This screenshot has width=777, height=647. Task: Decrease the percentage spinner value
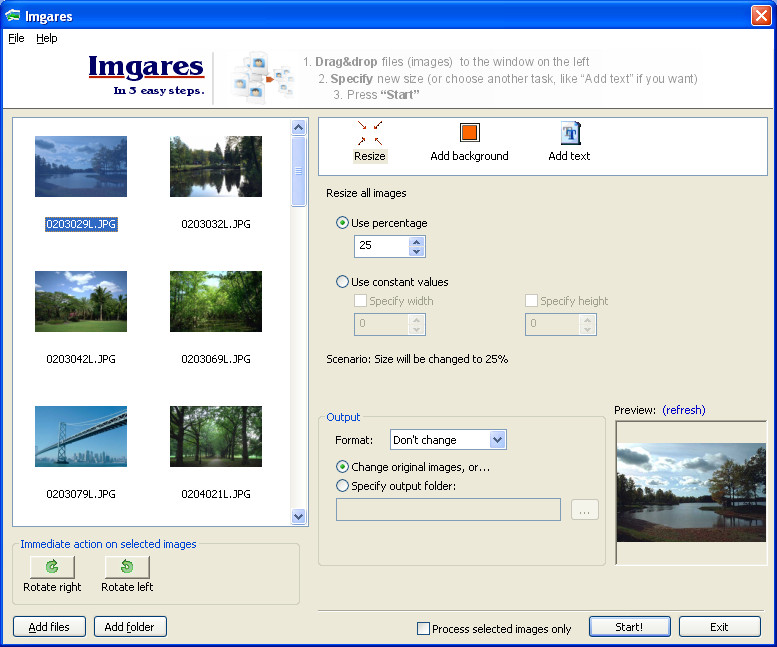pyautogui.click(x=416, y=251)
